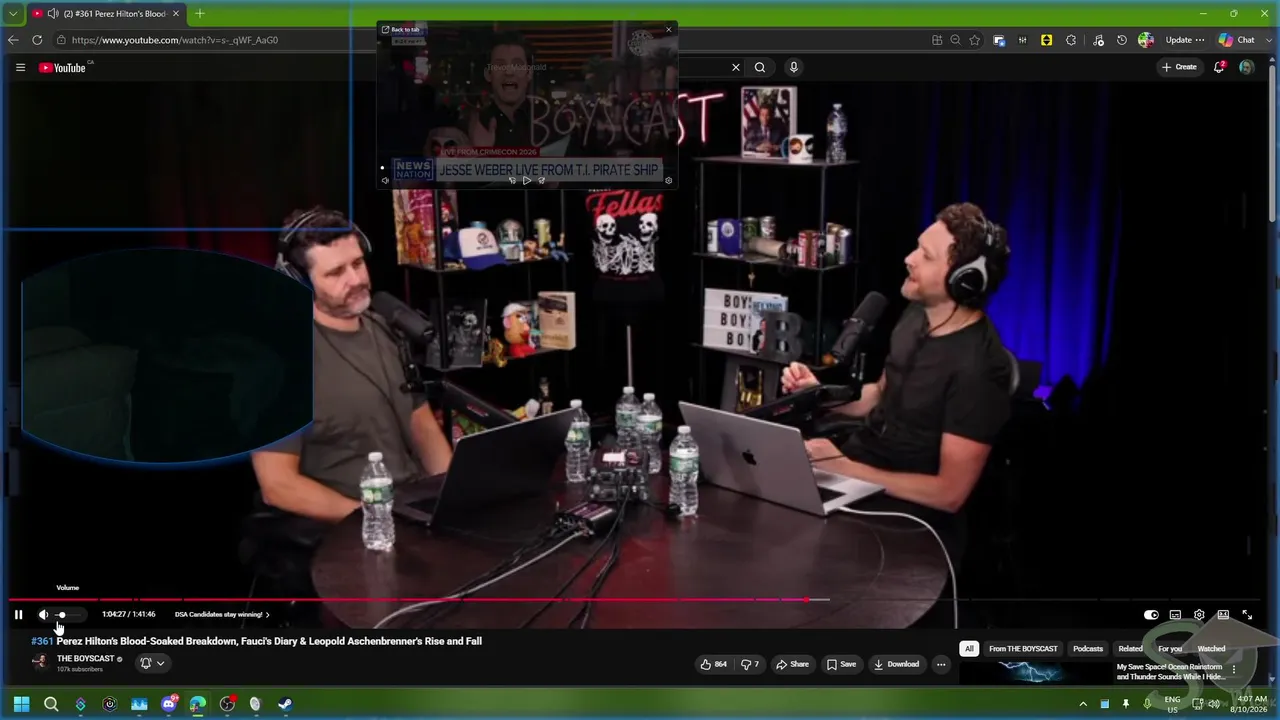Pause the YouTube video

click(x=18, y=615)
